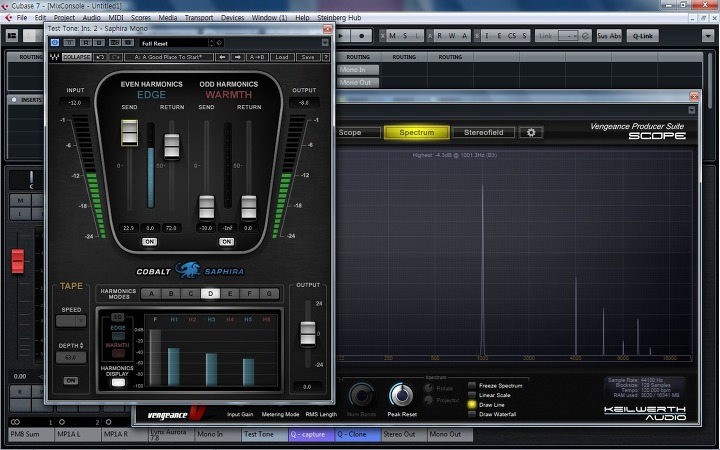
Task: Click the Cubase logo in menu bar
Action: (8, 18)
